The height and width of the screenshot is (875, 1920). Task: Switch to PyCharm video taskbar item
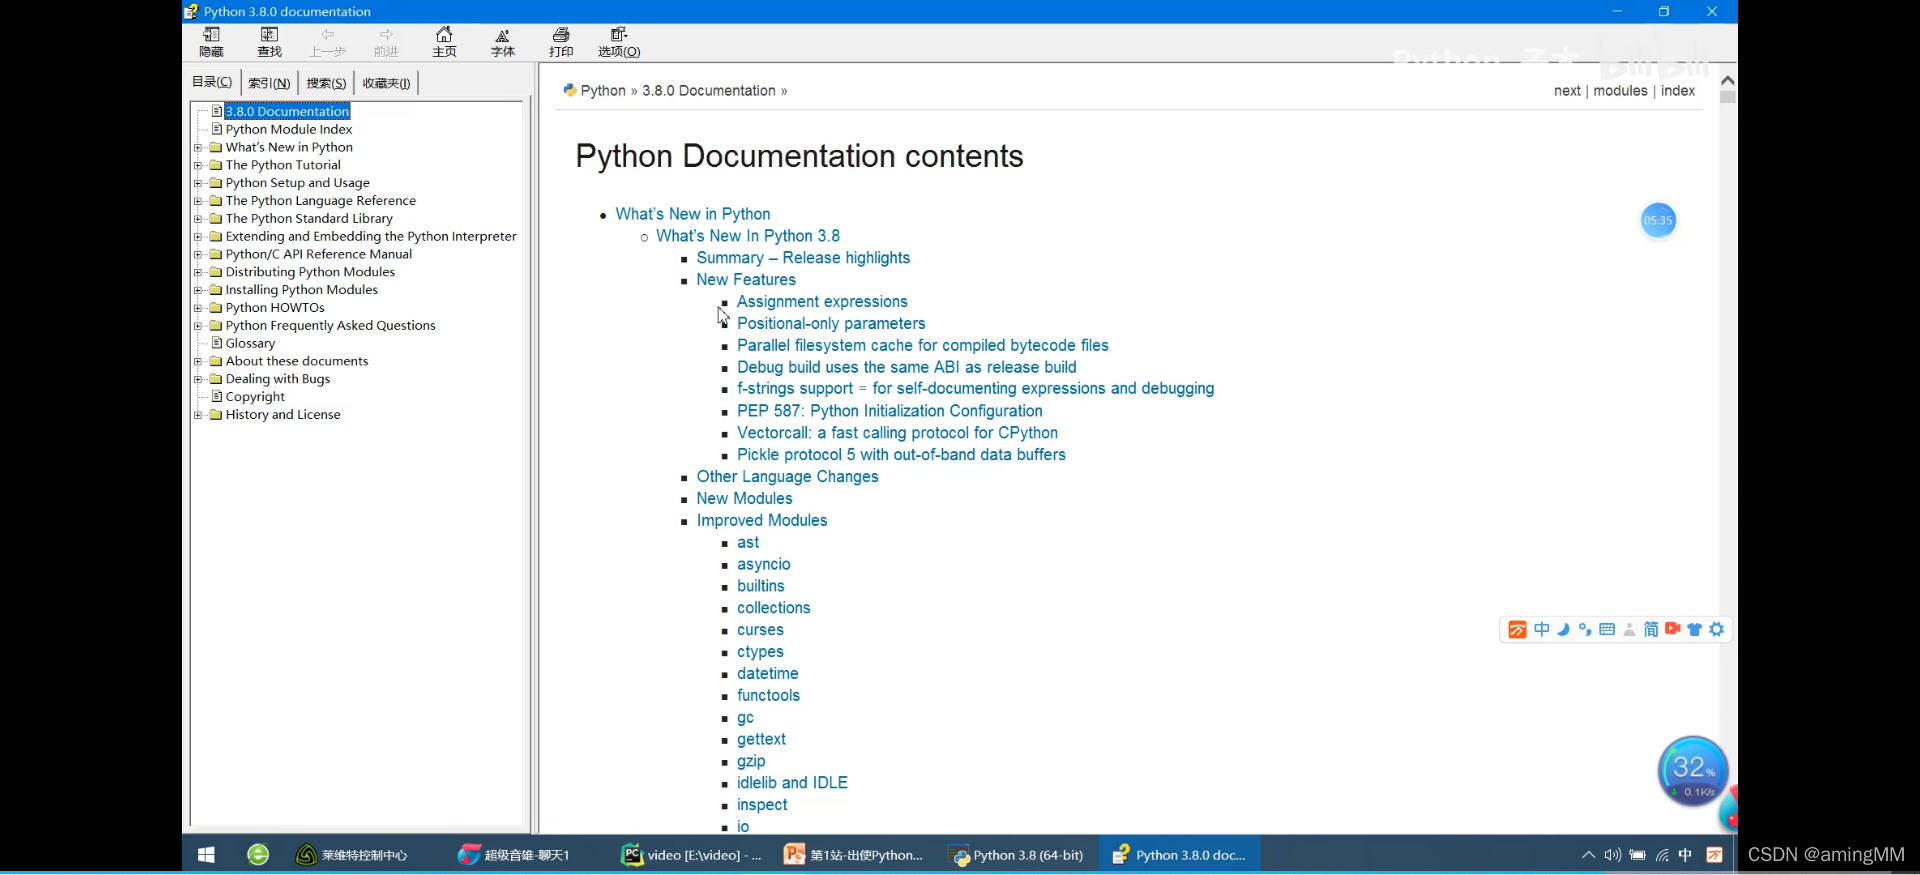[692, 855]
